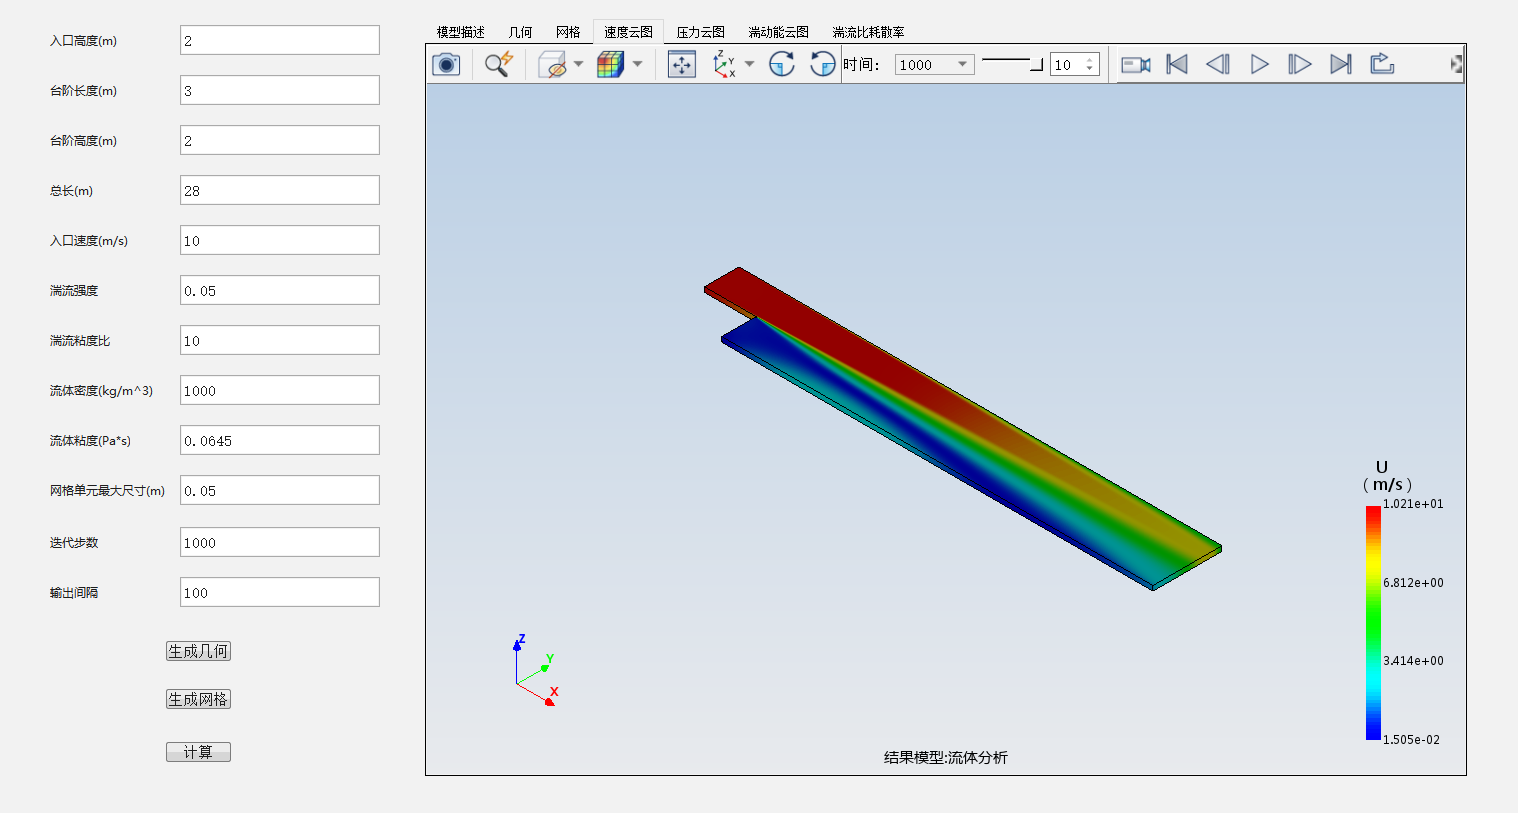The width and height of the screenshot is (1518, 813).
Task: Select the 速度云图 tab
Action: 628,32
